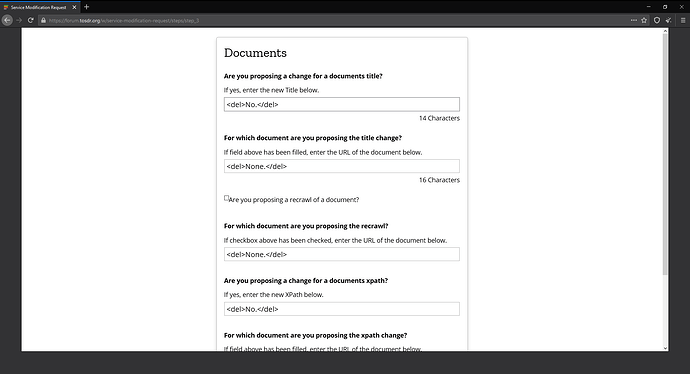This screenshot has height=374, width=690.
Task: Bookmark this page with the star
Action: (644, 20)
